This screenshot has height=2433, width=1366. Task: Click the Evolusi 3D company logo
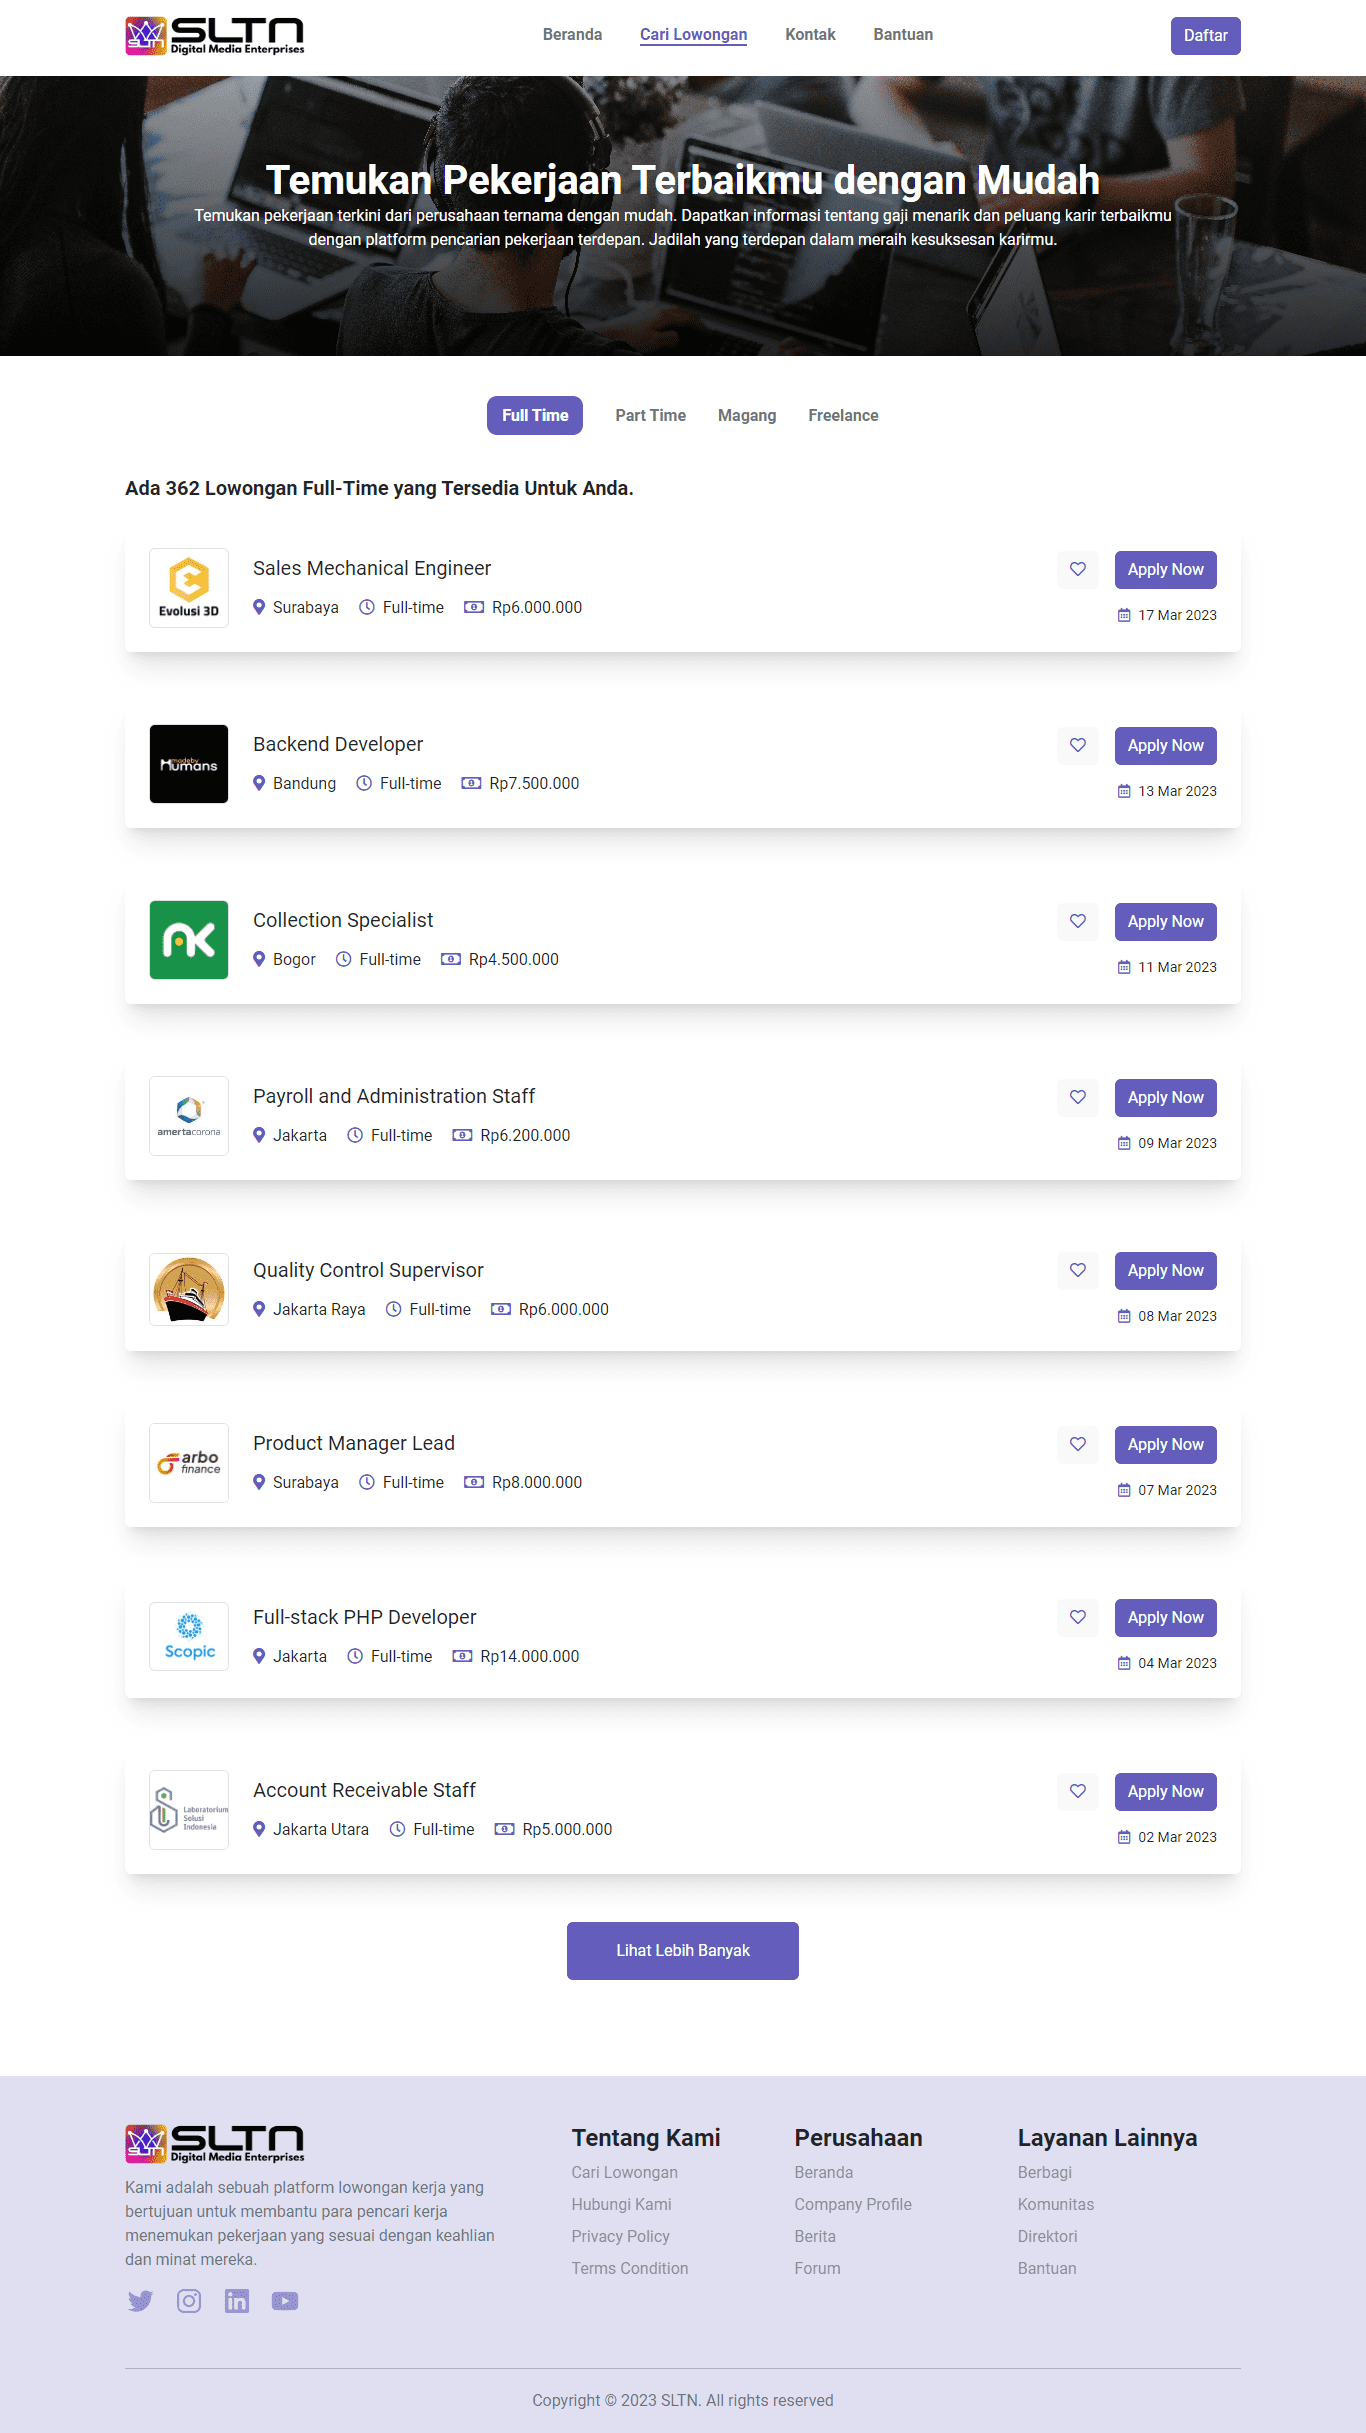pos(189,588)
